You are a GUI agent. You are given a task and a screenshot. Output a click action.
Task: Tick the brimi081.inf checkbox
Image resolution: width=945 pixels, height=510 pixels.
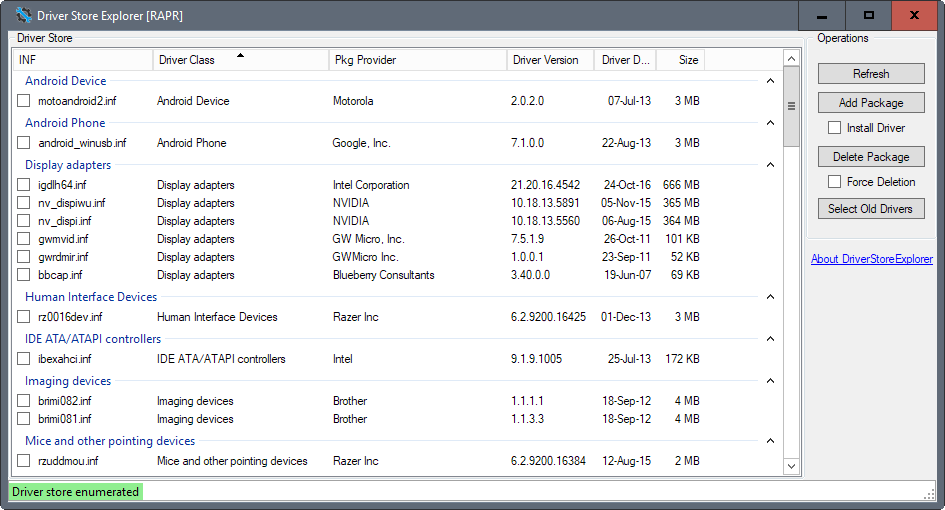24,419
